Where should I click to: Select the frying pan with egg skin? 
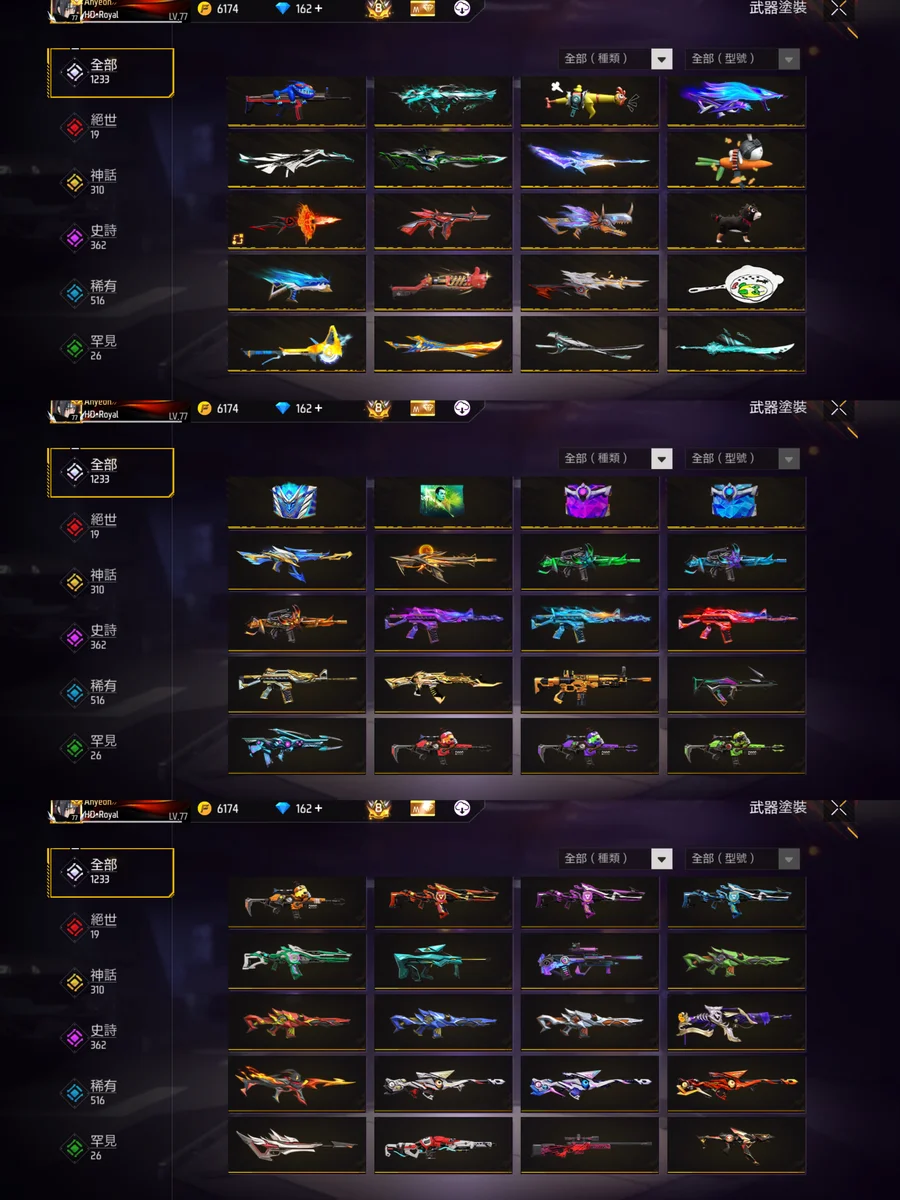click(736, 284)
